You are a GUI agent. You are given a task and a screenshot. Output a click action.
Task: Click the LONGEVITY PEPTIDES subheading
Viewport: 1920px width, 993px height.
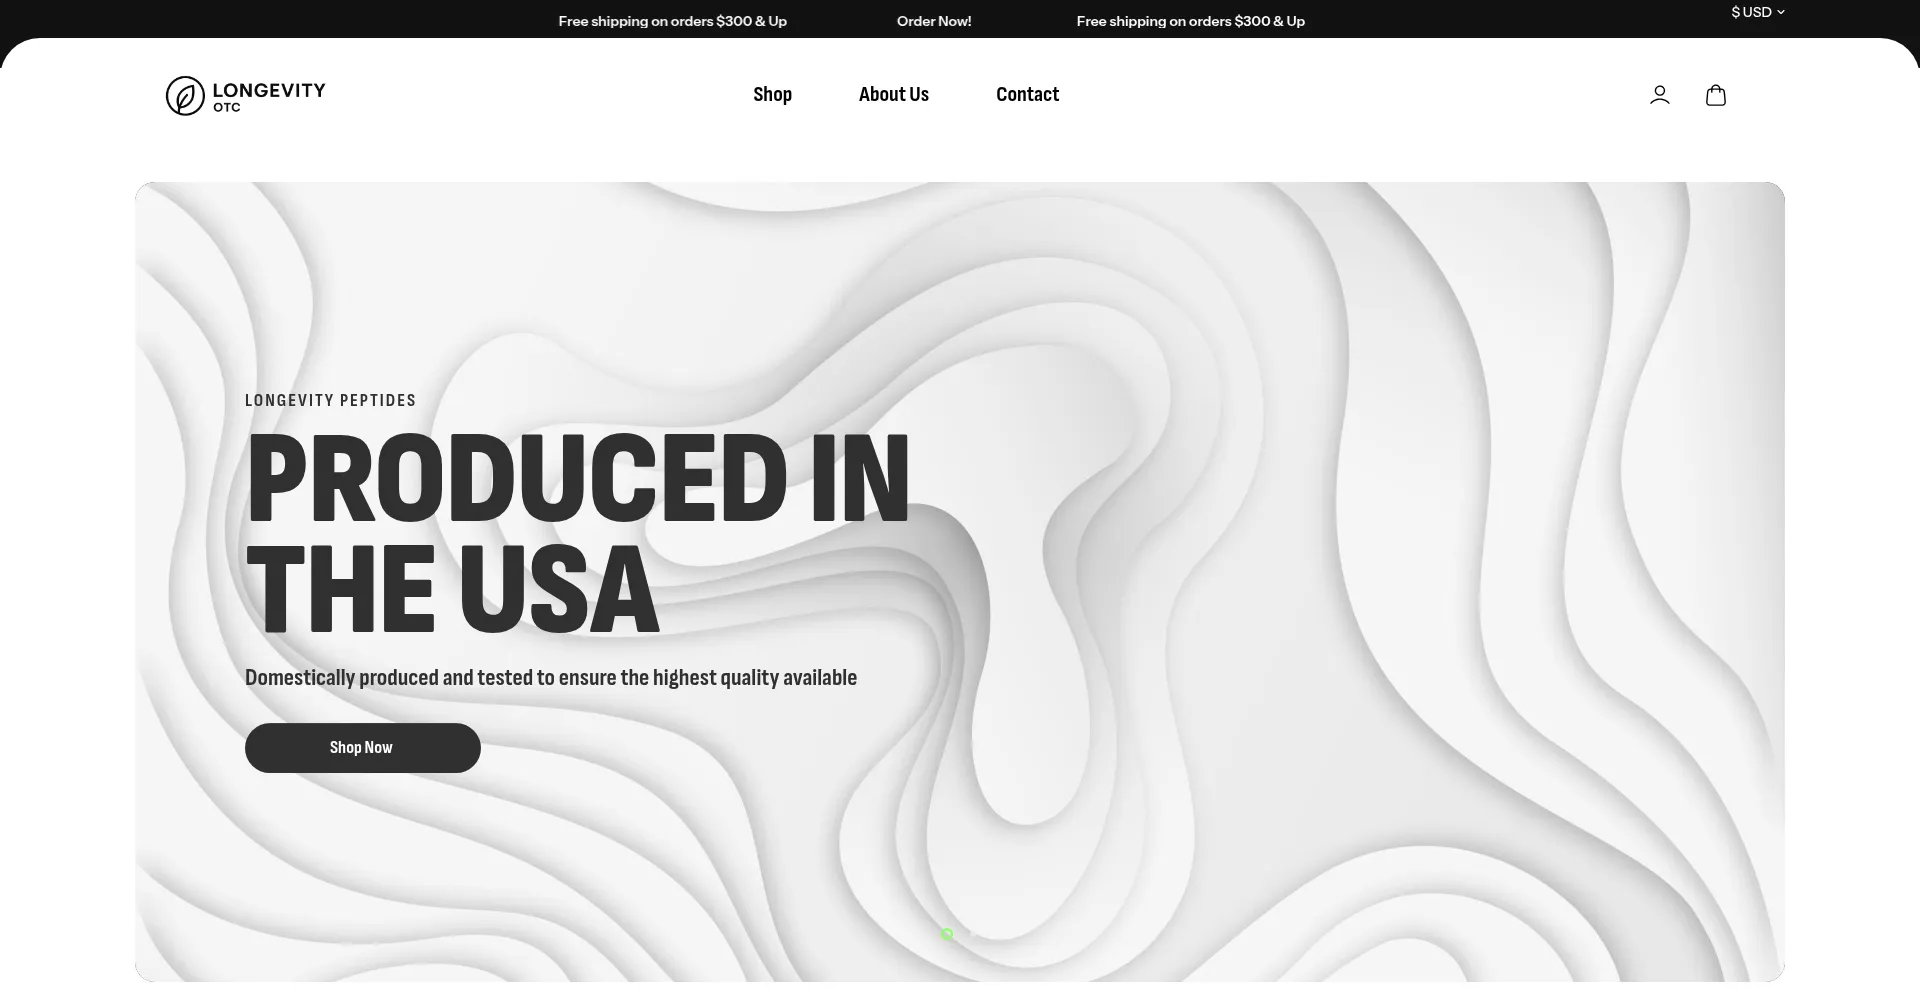click(x=330, y=400)
